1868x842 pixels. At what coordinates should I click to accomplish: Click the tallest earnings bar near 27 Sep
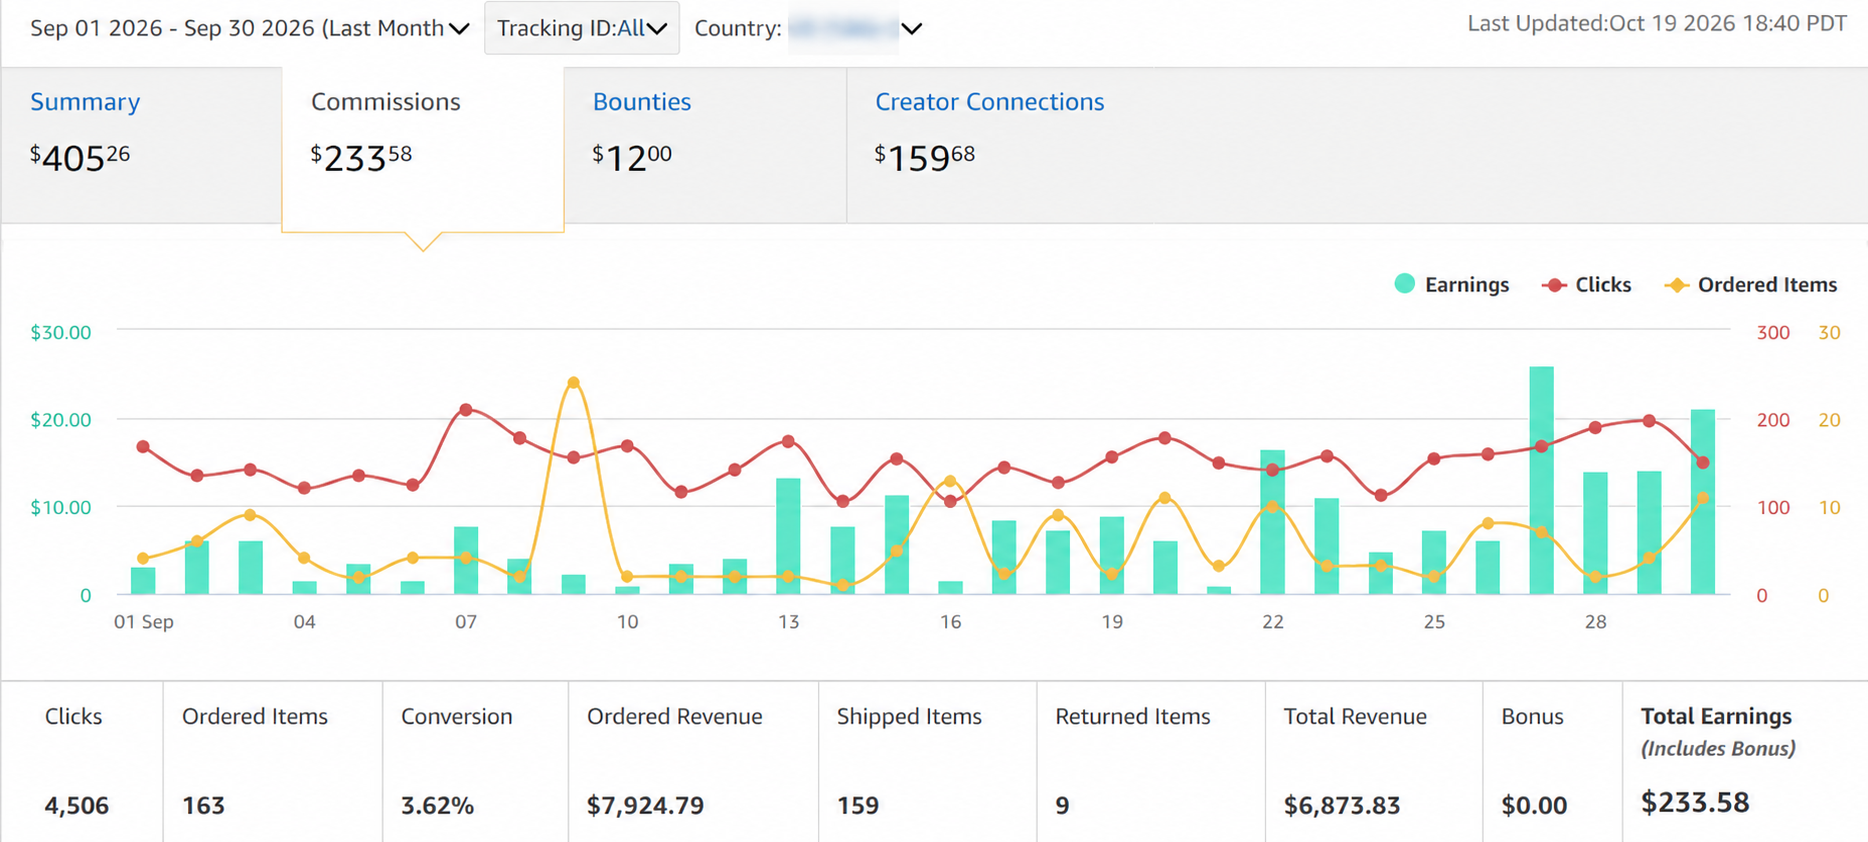[1541, 480]
